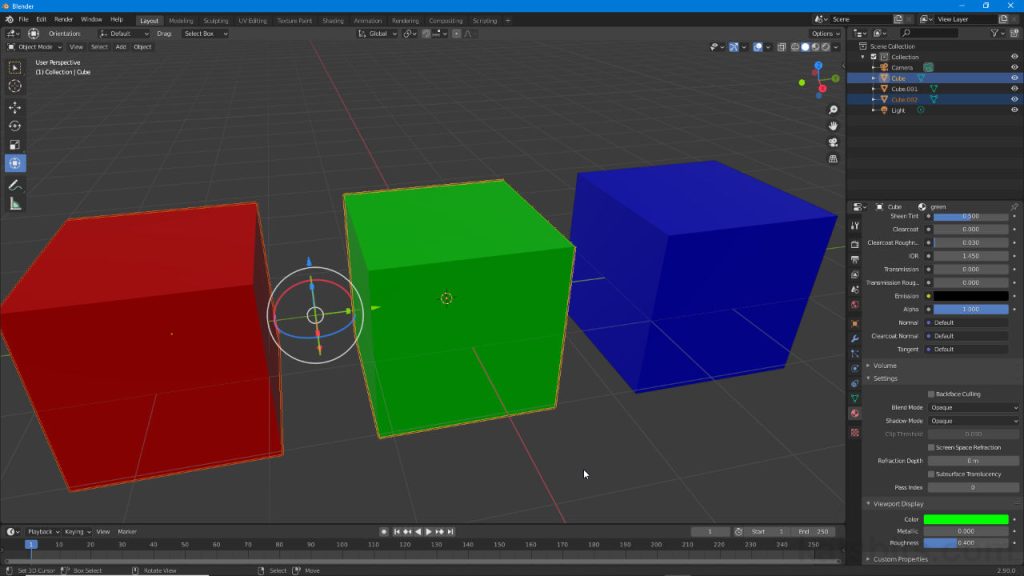1024x576 pixels.
Task: Toggle visibility of the Light object
Action: [x=1014, y=110]
